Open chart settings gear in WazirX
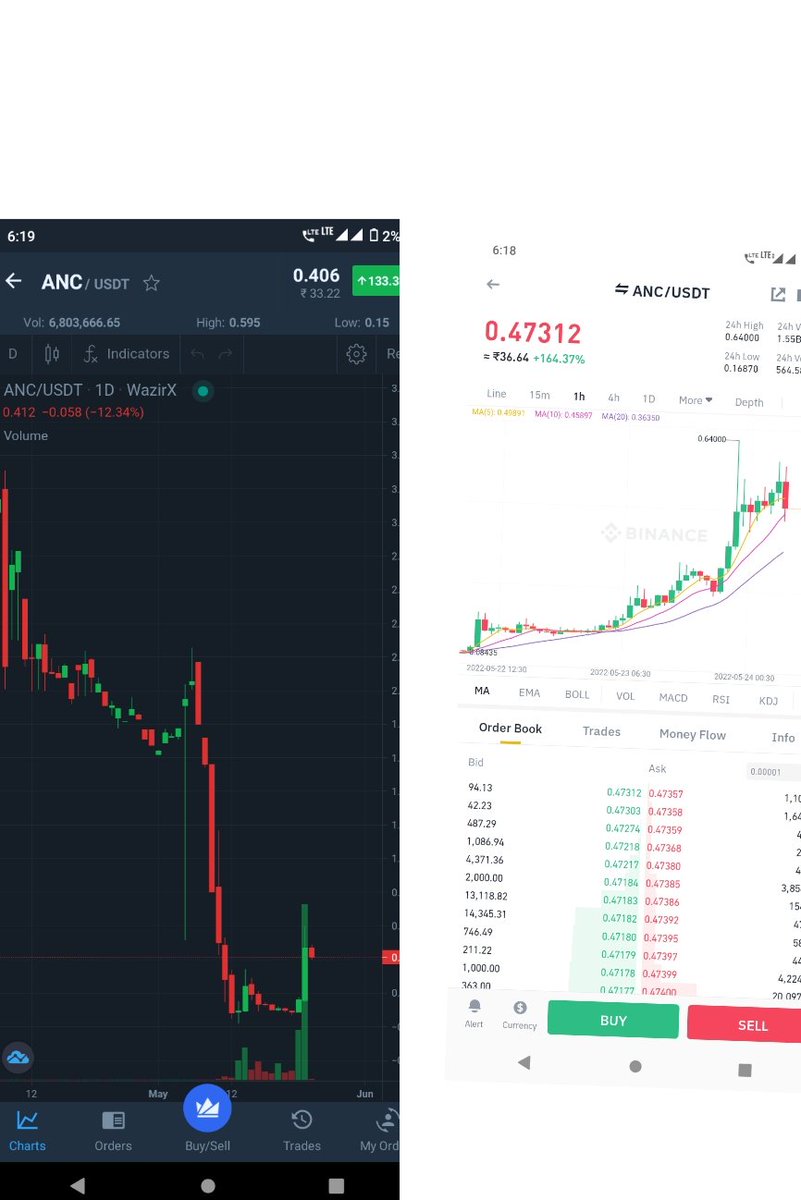Screen dimensions: 801x1200 pyautogui.click(x=355, y=354)
